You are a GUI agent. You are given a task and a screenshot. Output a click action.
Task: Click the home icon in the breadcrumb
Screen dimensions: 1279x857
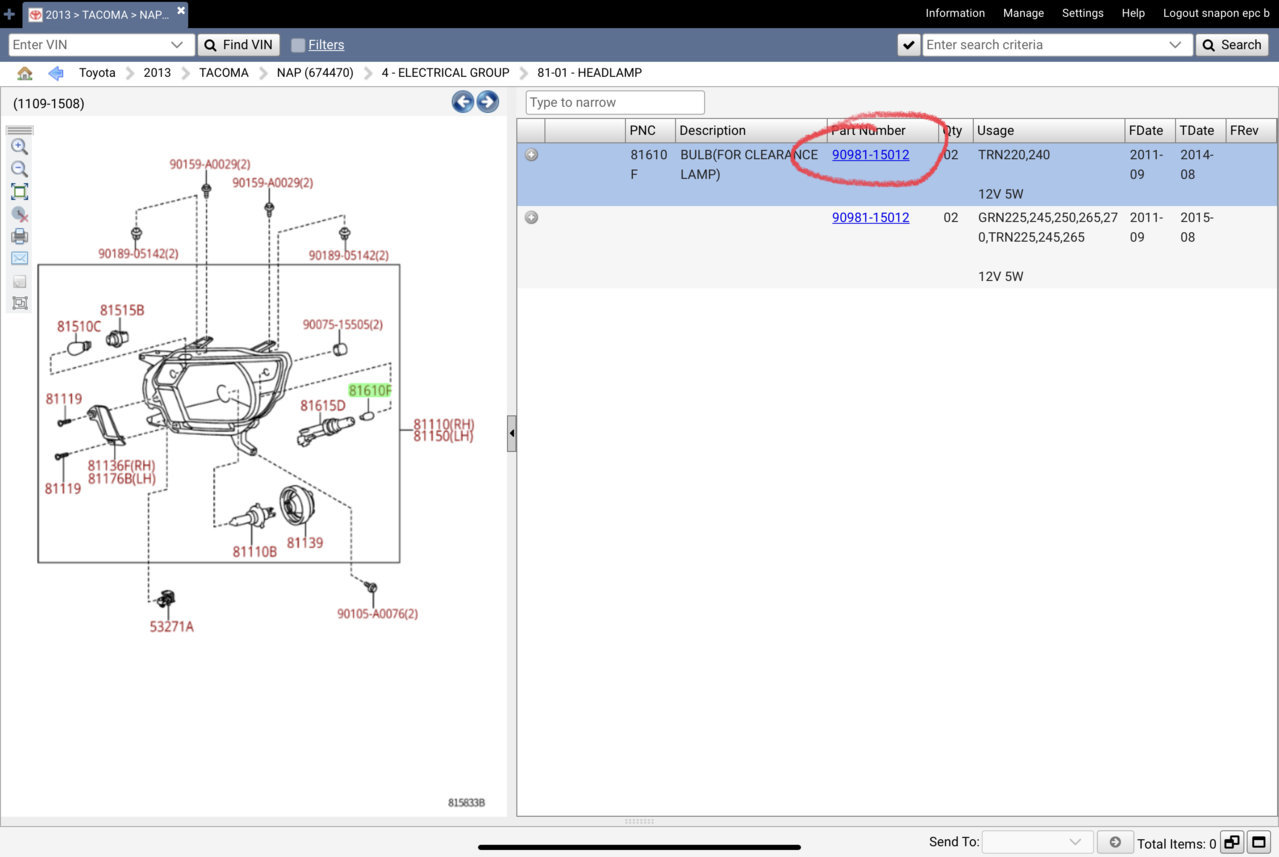click(x=25, y=73)
